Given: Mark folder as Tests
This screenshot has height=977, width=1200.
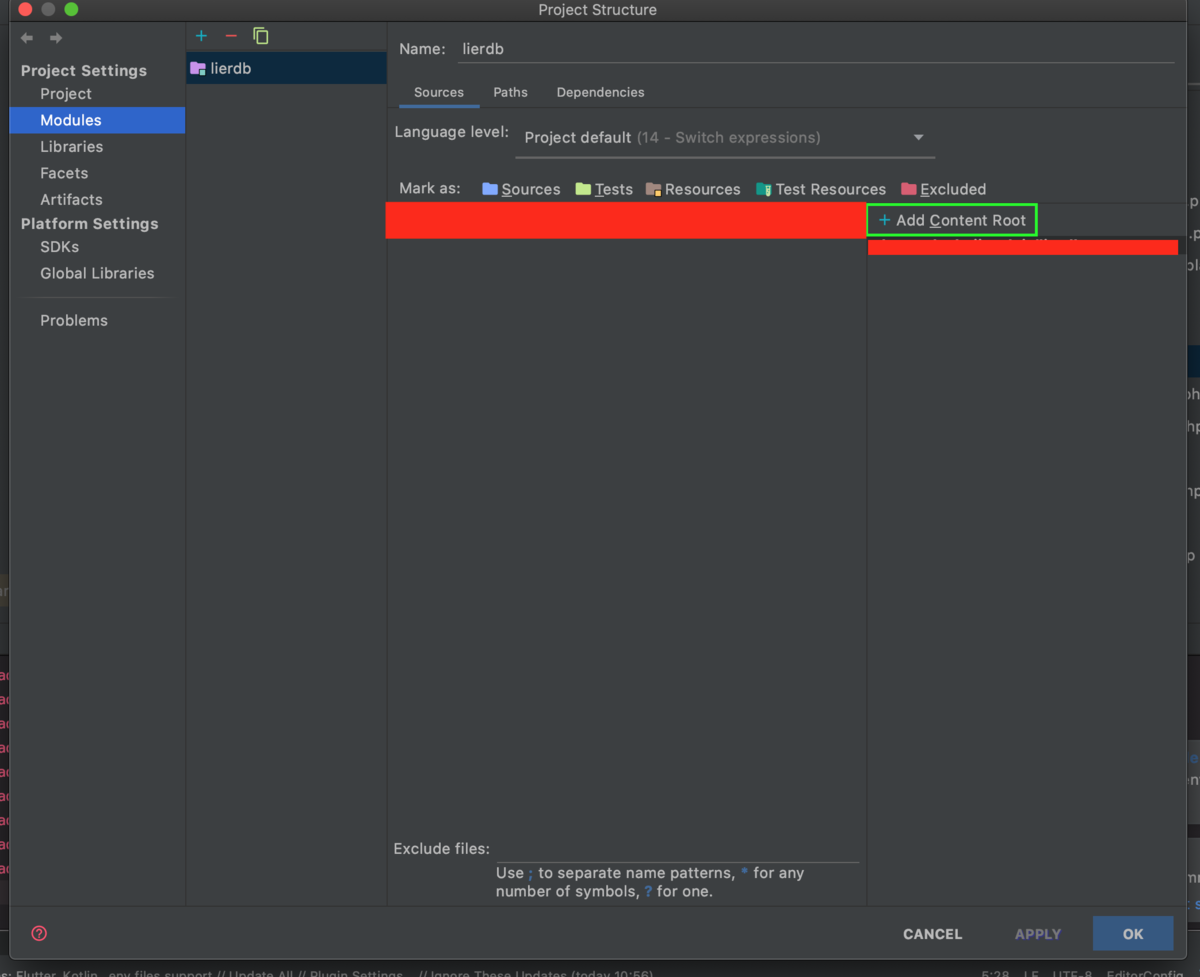Looking at the screenshot, I should tap(603, 189).
